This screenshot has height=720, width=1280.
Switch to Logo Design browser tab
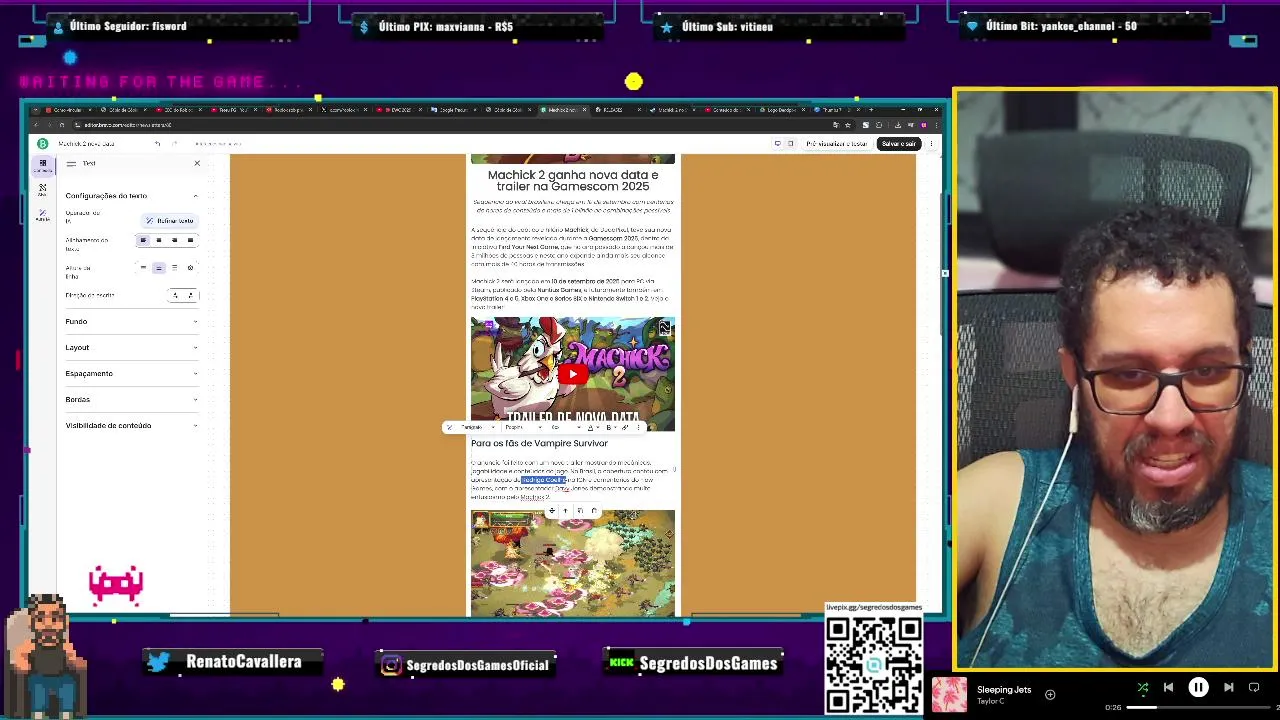[x=782, y=110]
